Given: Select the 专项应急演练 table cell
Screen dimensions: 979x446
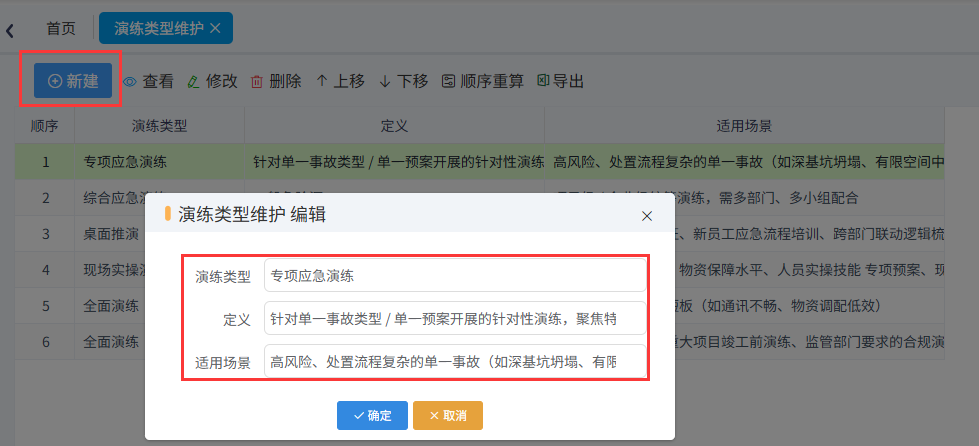Looking at the screenshot, I should click(159, 162).
